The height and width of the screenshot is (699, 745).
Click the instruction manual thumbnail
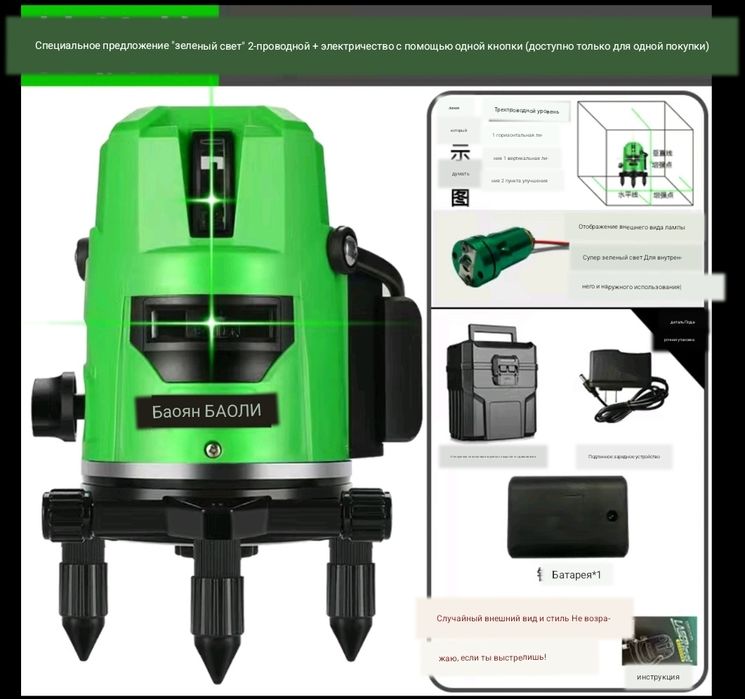click(x=659, y=641)
